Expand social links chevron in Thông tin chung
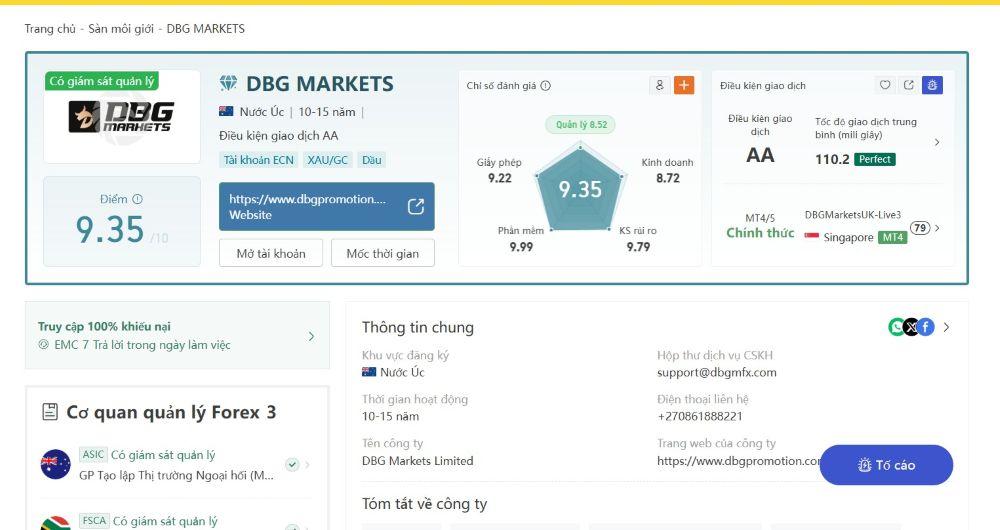Viewport: 1000px width, 530px height. coord(946,327)
